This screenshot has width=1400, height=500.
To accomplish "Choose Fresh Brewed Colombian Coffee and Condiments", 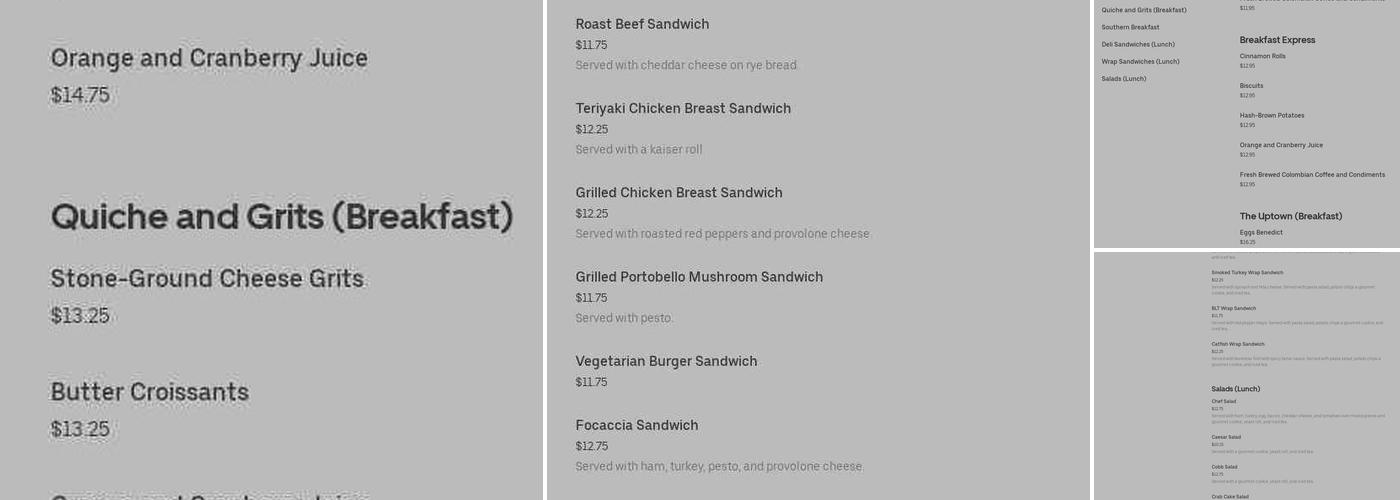I will (1312, 174).
